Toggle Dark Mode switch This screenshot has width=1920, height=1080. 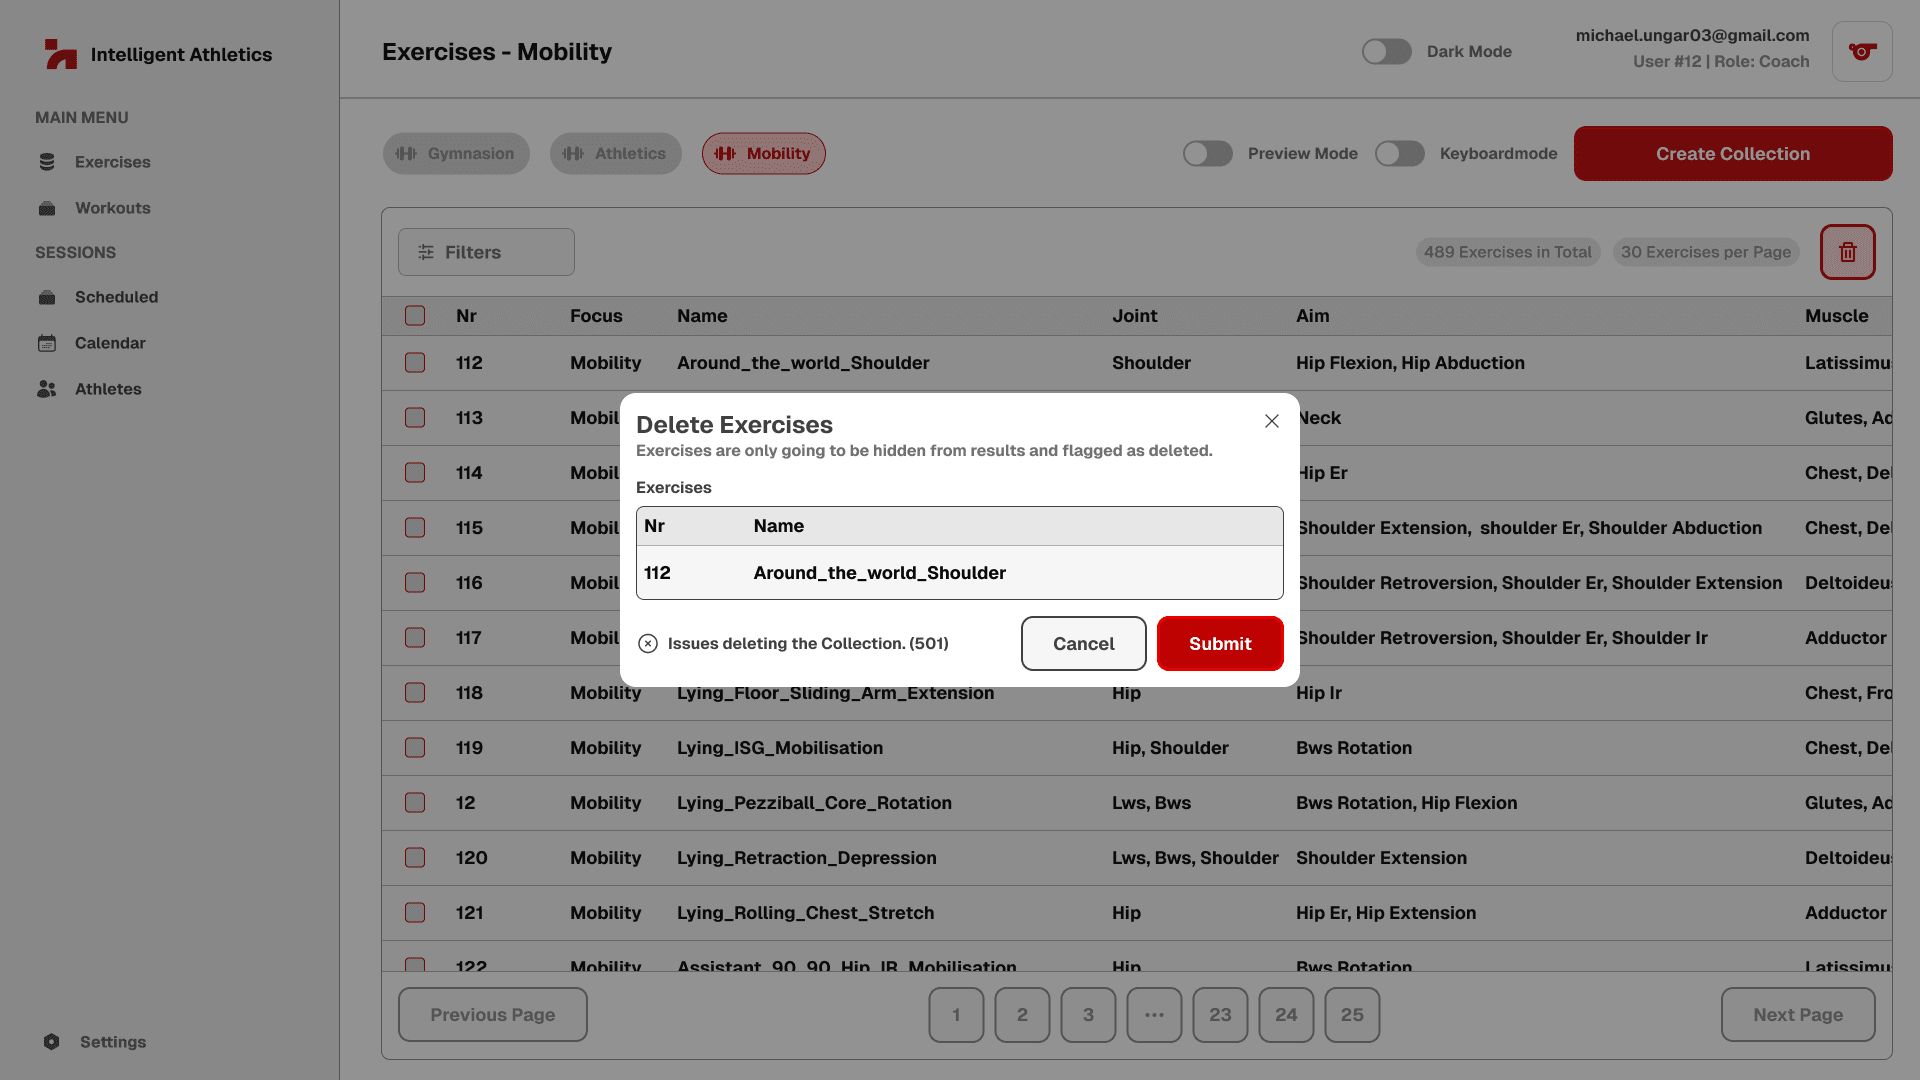point(1386,52)
